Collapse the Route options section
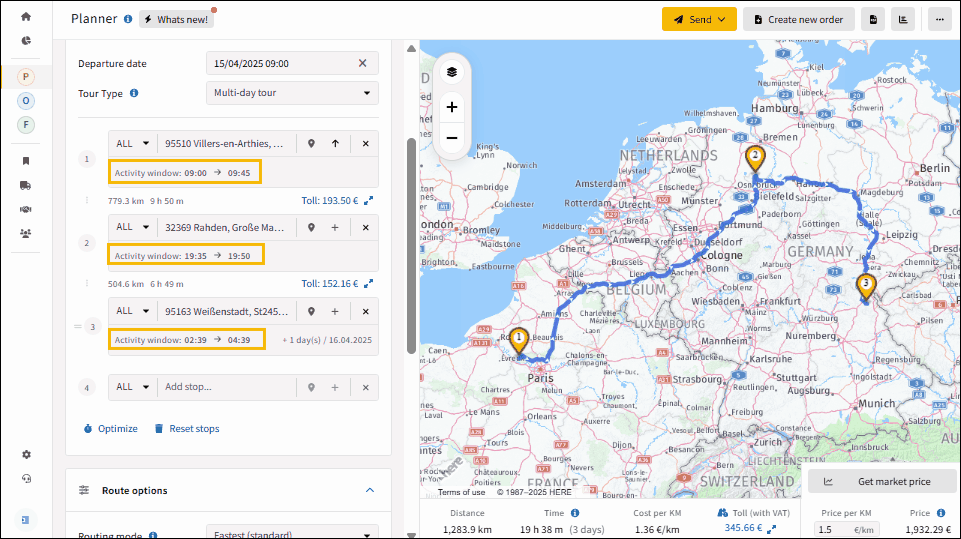The width and height of the screenshot is (961, 539). [x=370, y=490]
